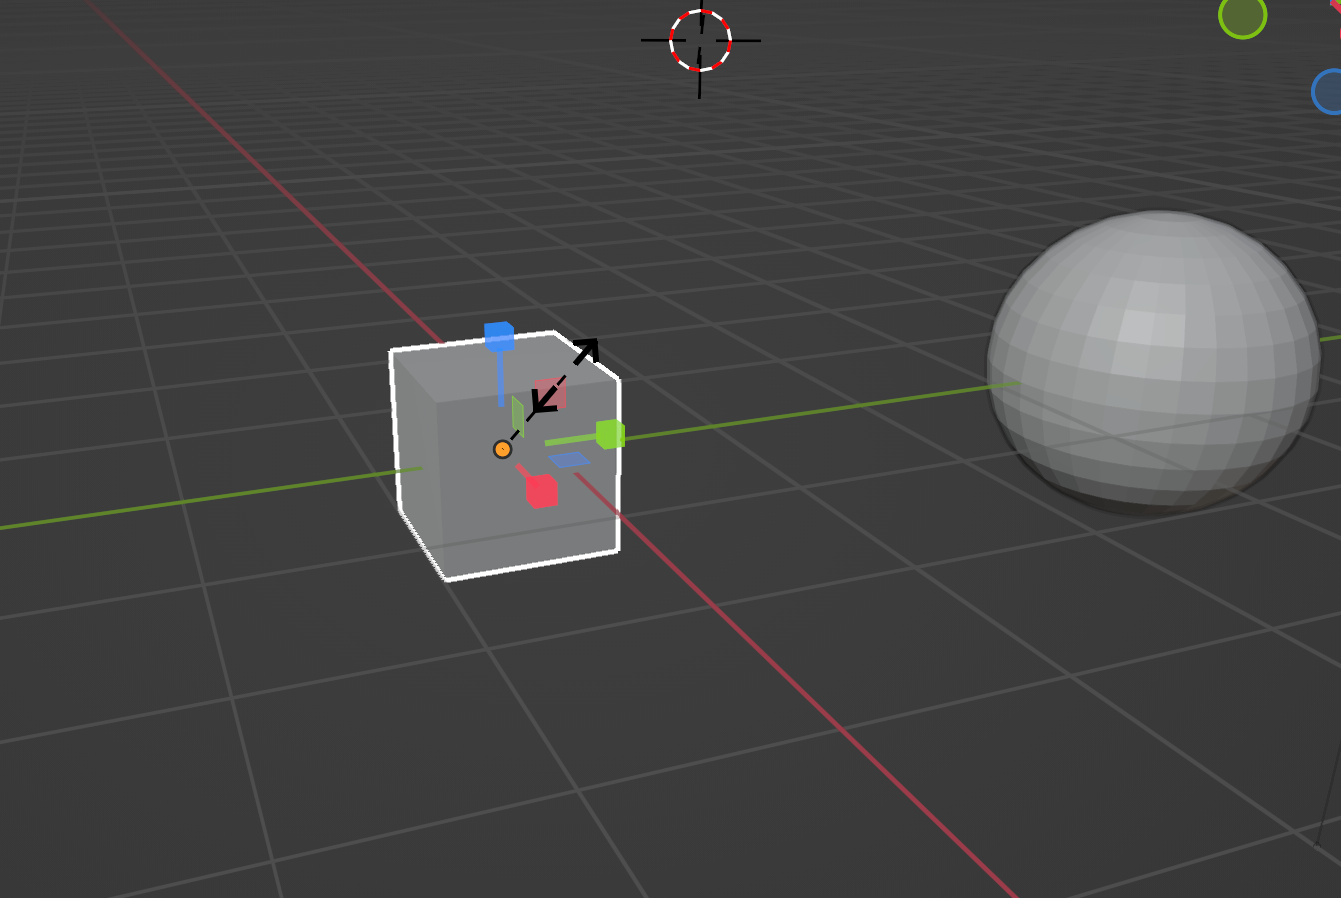This screenshot has height=898, width=1341.
Task: Click the green Y-axis navigation gizmo circle
Action: pos(1243,16)
